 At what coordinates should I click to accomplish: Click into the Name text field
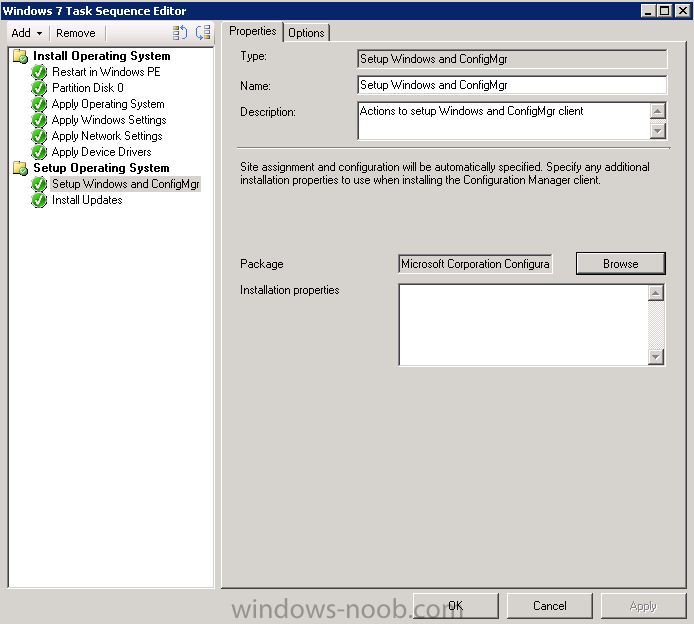click(x=512, y=85)
